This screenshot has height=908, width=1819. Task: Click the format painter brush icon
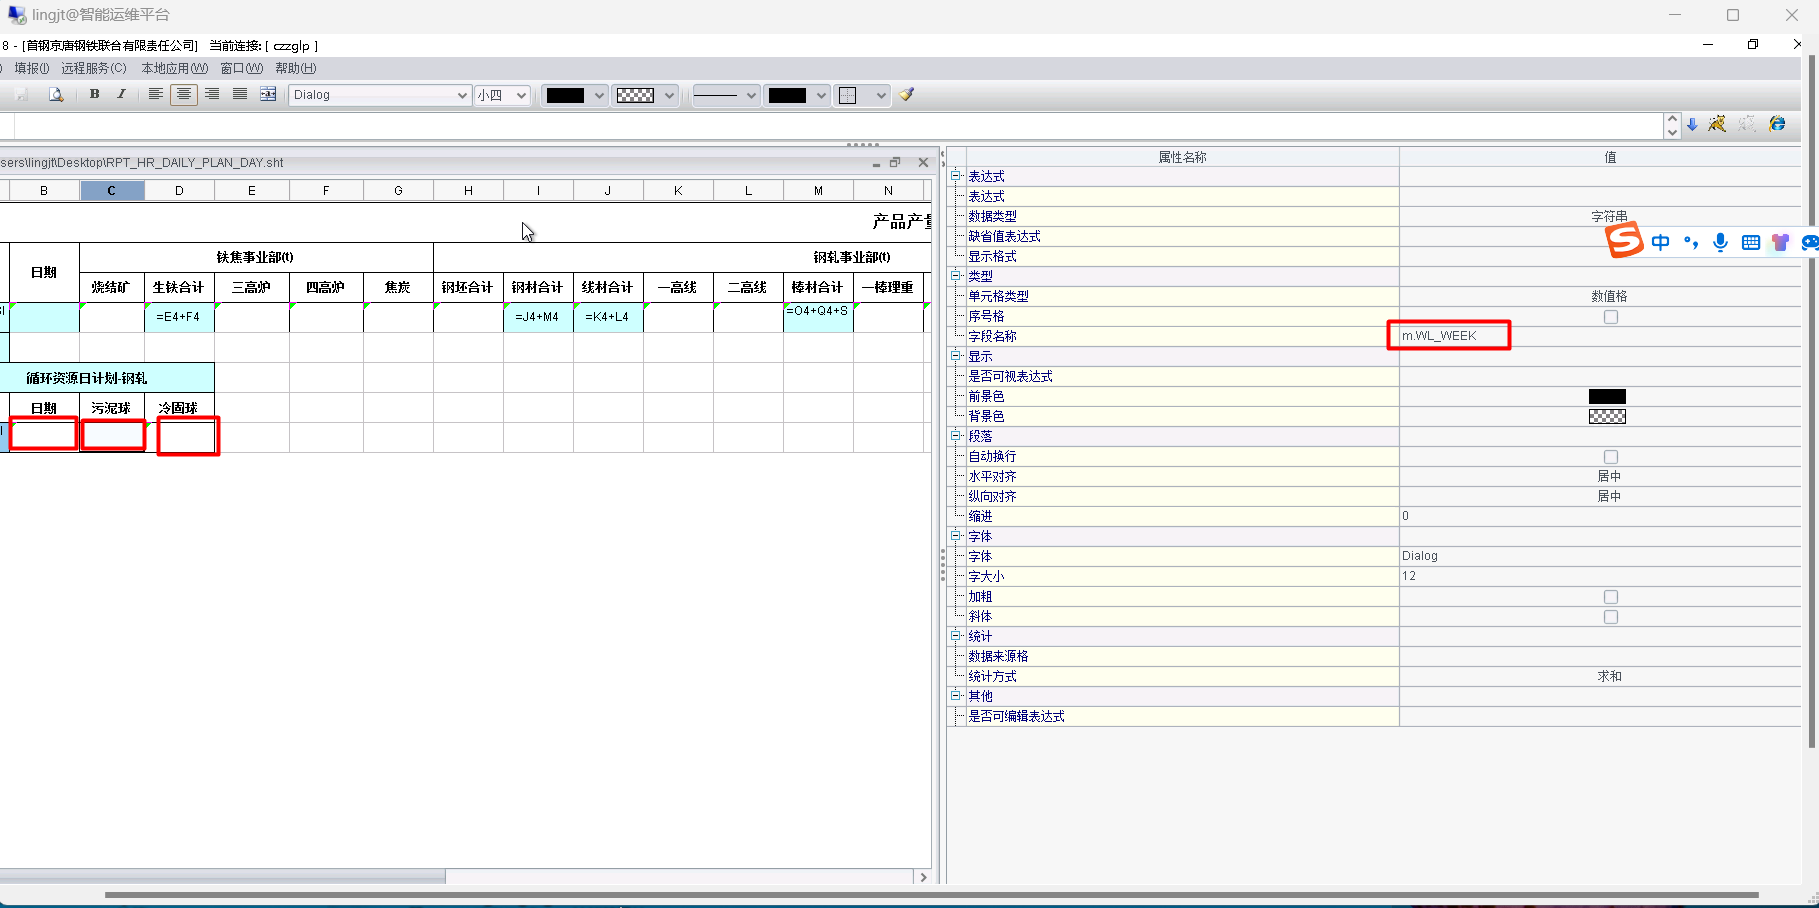[907, 95]
